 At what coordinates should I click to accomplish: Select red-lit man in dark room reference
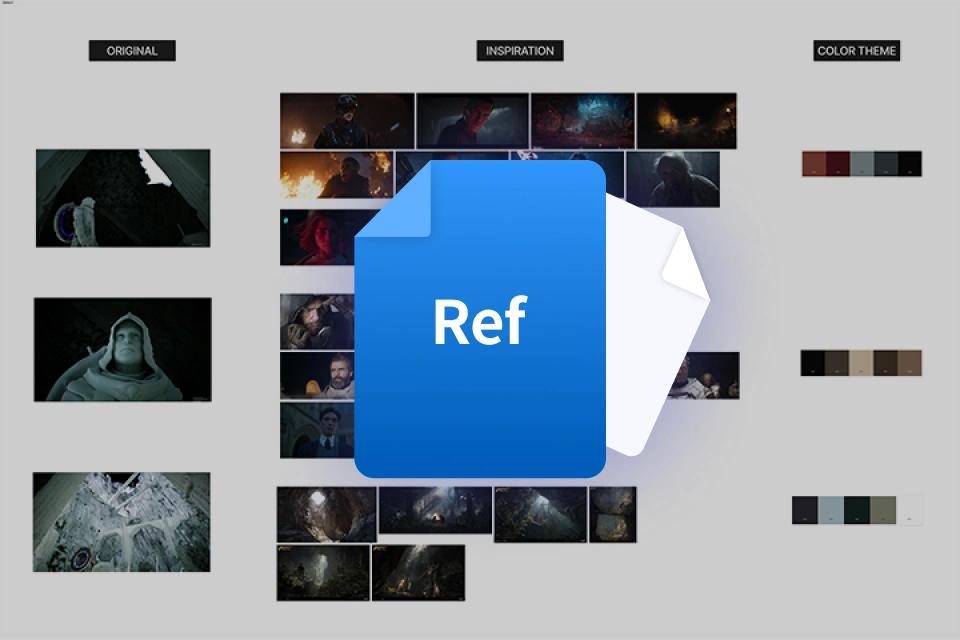pyautogui.click(x=473, y=121)
